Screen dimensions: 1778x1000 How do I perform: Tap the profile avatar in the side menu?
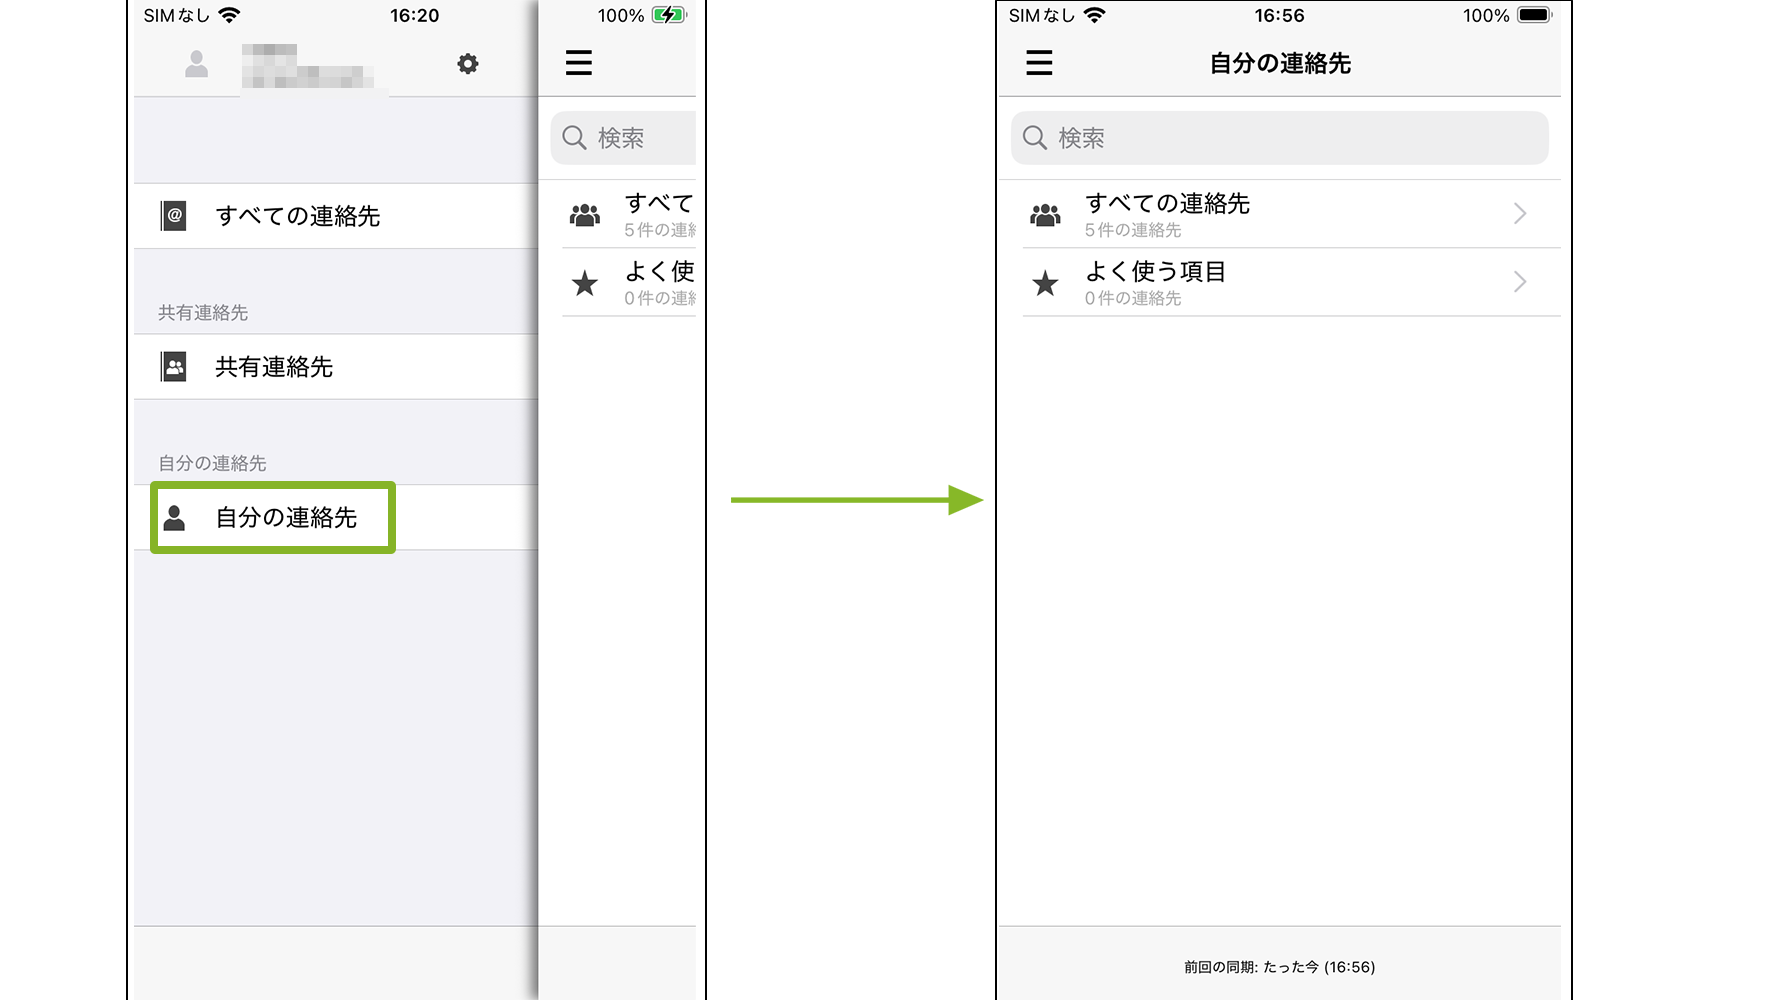coord(197,64)
